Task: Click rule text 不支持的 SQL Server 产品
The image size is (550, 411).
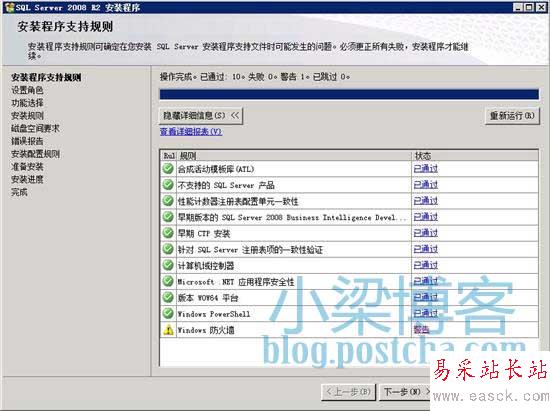Action: (226, 185)
